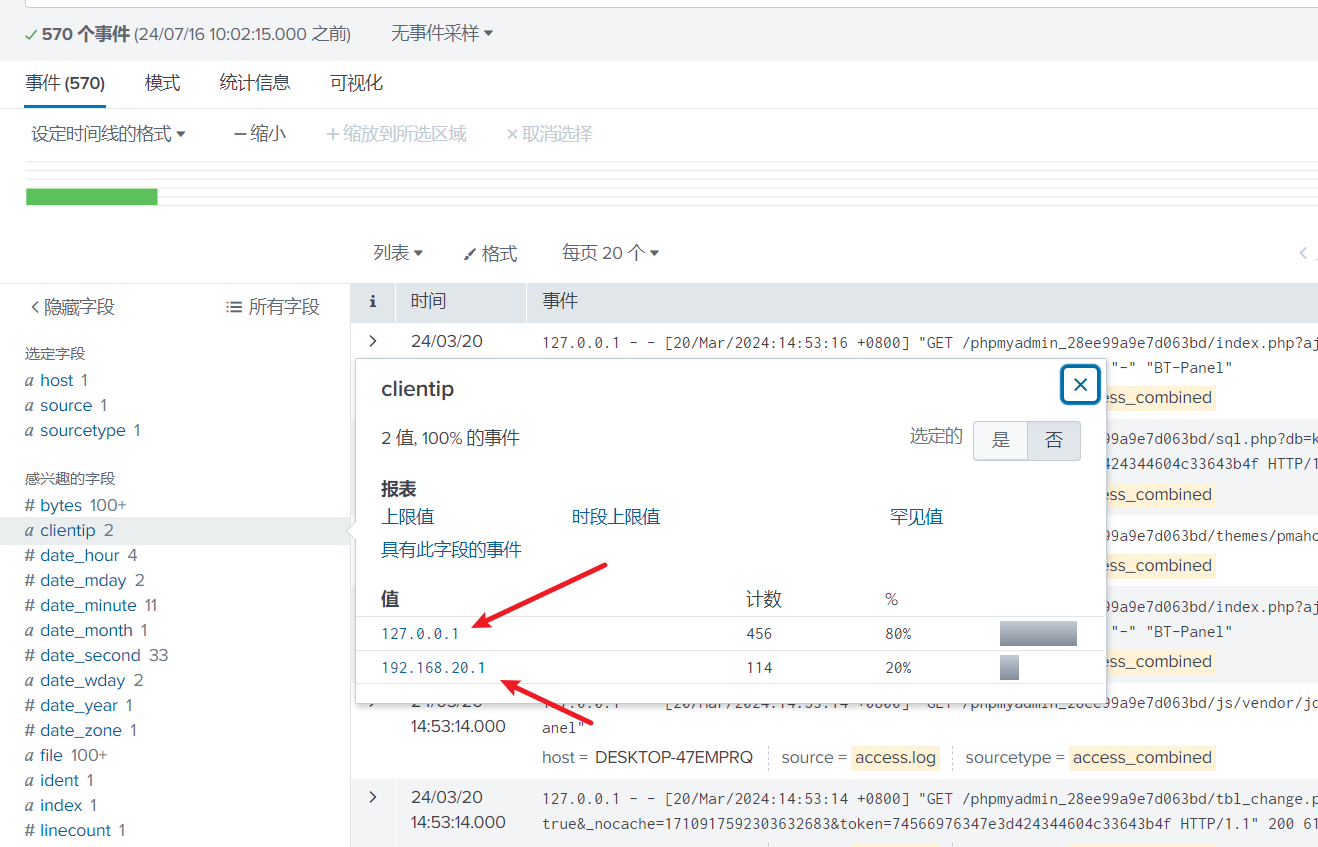Close the clientip field popup

[x=1080, y=384]
